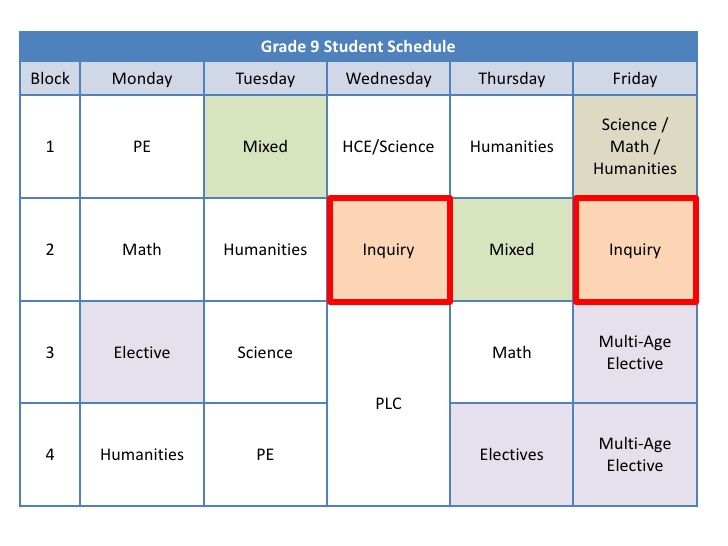This screenshot has width=728, height=546.
Task: Click Thursday's Electives cell
Action: [x=511, y=454]
